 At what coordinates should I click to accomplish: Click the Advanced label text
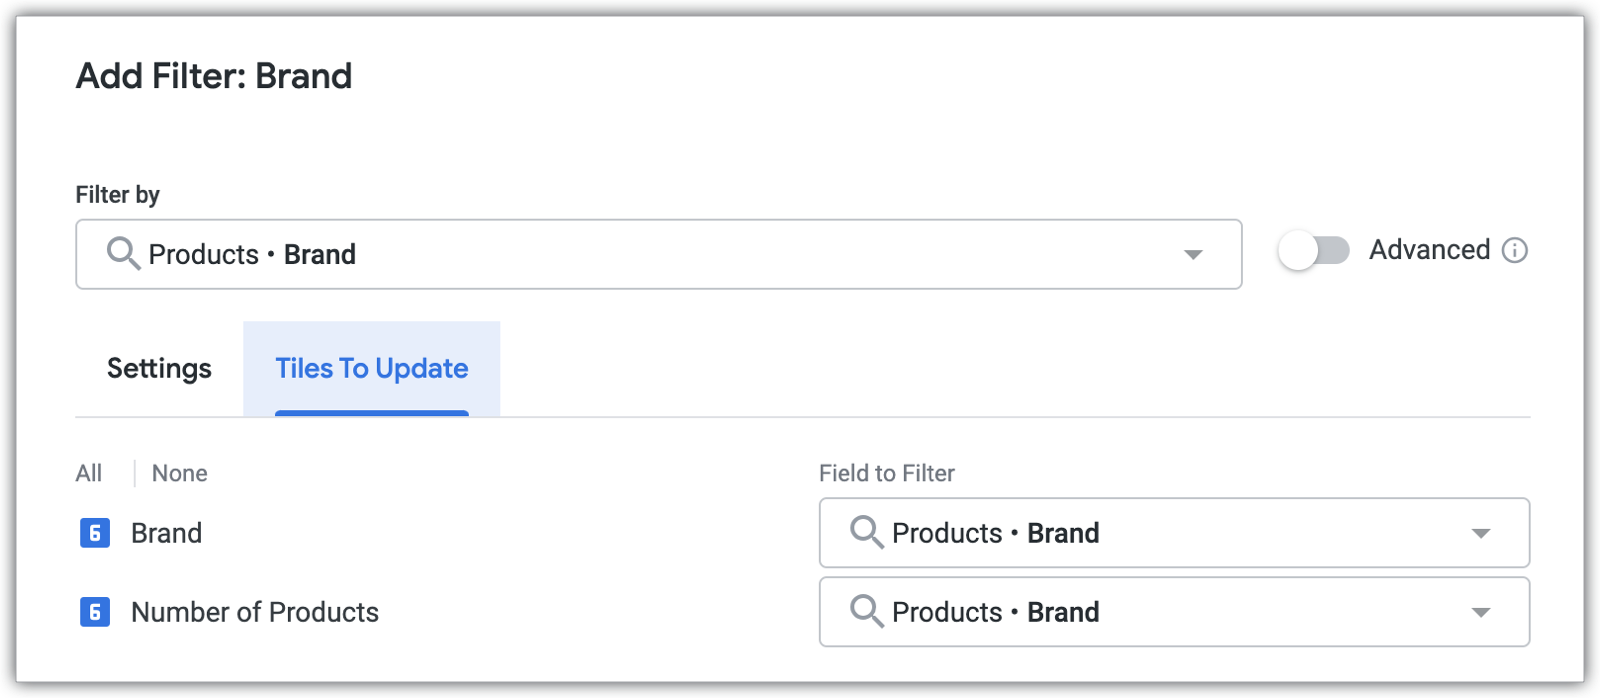pos(1429,250)
